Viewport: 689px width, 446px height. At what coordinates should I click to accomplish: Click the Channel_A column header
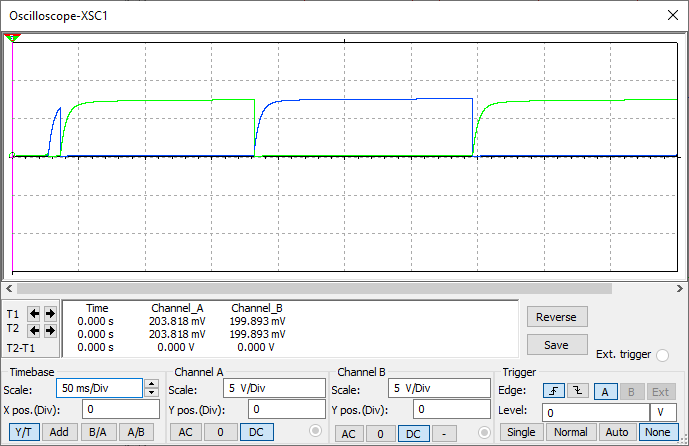[x=177, y=308]
